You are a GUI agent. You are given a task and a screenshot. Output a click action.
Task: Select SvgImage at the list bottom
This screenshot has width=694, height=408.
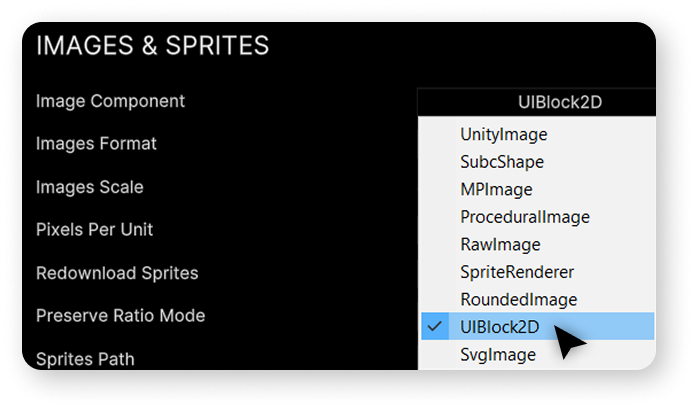tap(498, 354)
